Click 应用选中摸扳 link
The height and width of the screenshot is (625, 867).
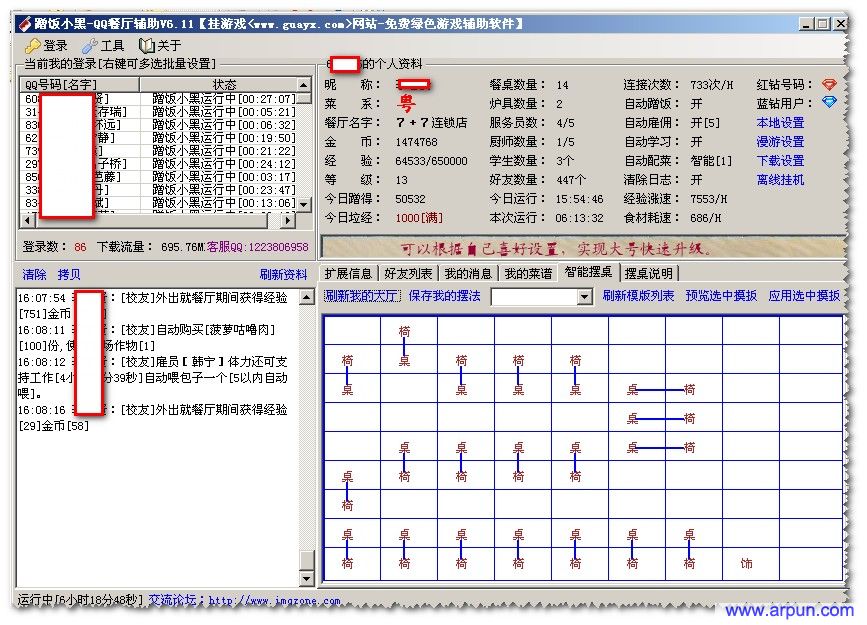(804, 296)
